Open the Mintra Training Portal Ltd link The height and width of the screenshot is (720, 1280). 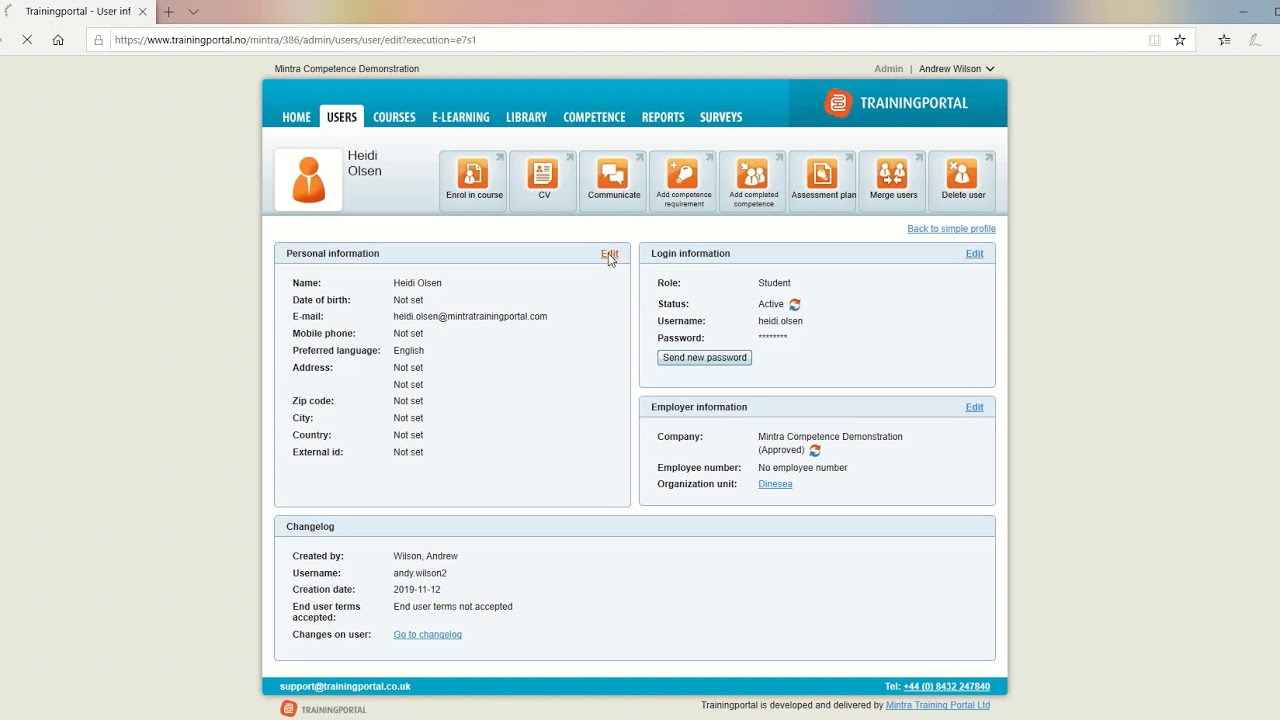(x=938, y=705)
